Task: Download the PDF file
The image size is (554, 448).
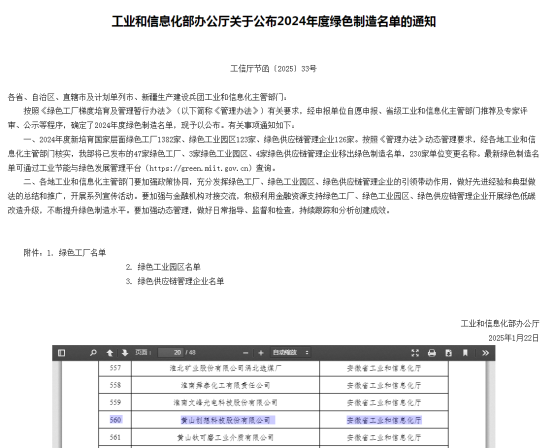Action: coord(448,353)
